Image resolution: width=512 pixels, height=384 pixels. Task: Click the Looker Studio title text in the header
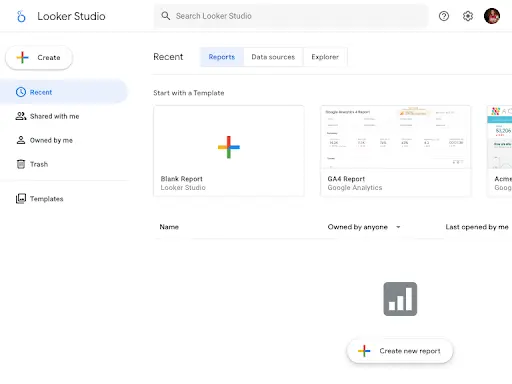click(x=71, y=16)
